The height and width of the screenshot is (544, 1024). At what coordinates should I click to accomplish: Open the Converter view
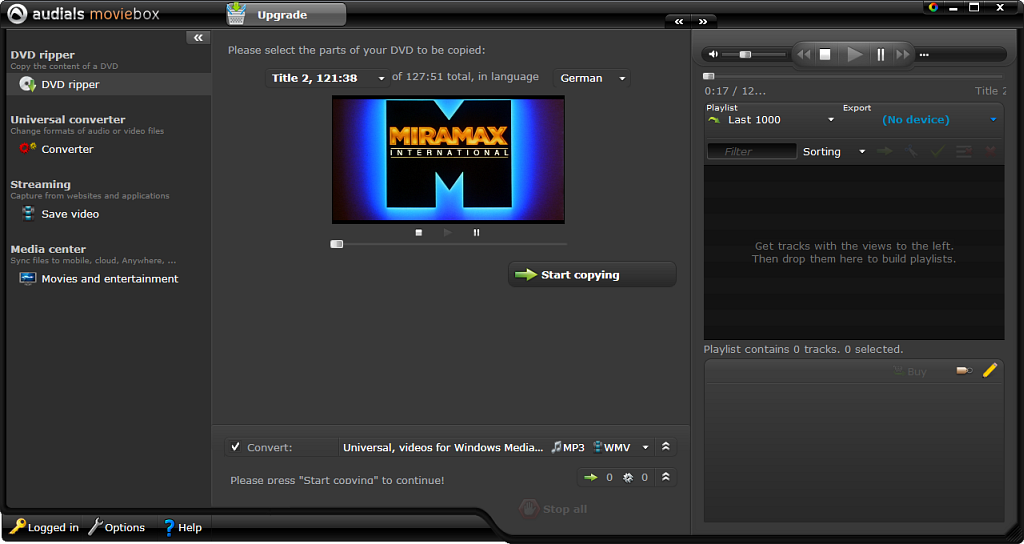67,149
